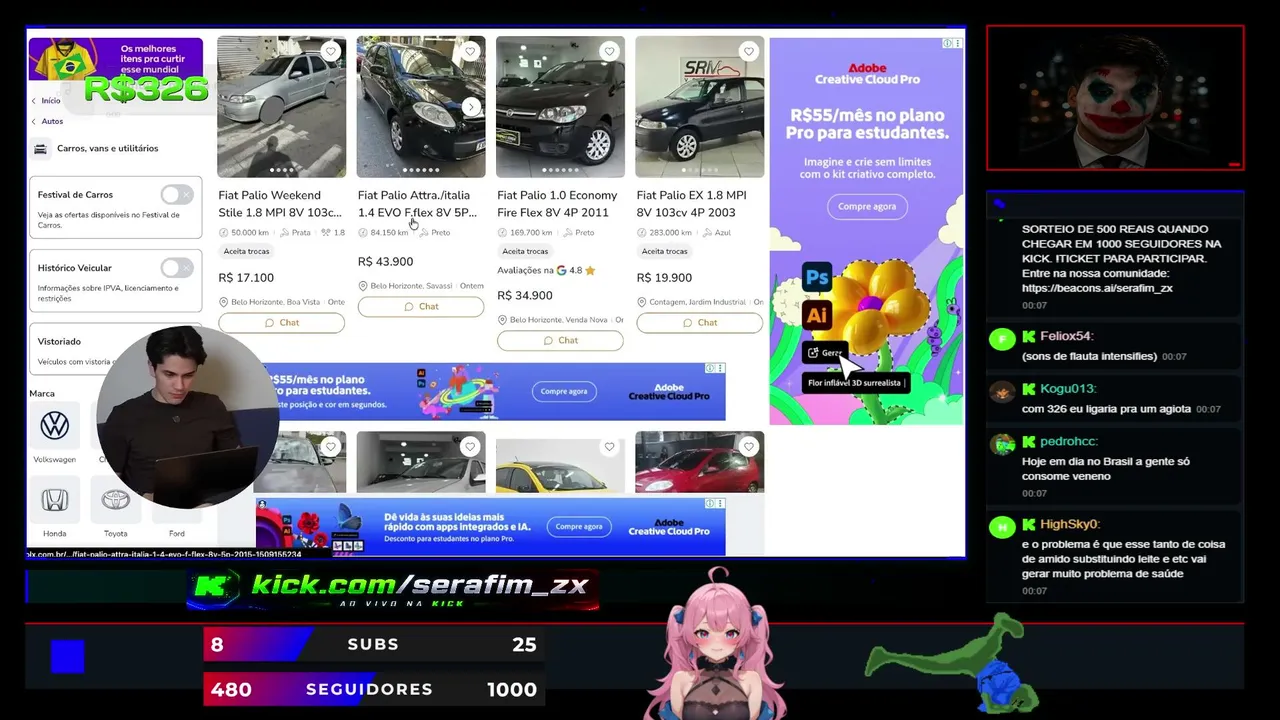1280x720 pixels.
Task: Go back to Autos breadcrumb
Action: [52, 122]
